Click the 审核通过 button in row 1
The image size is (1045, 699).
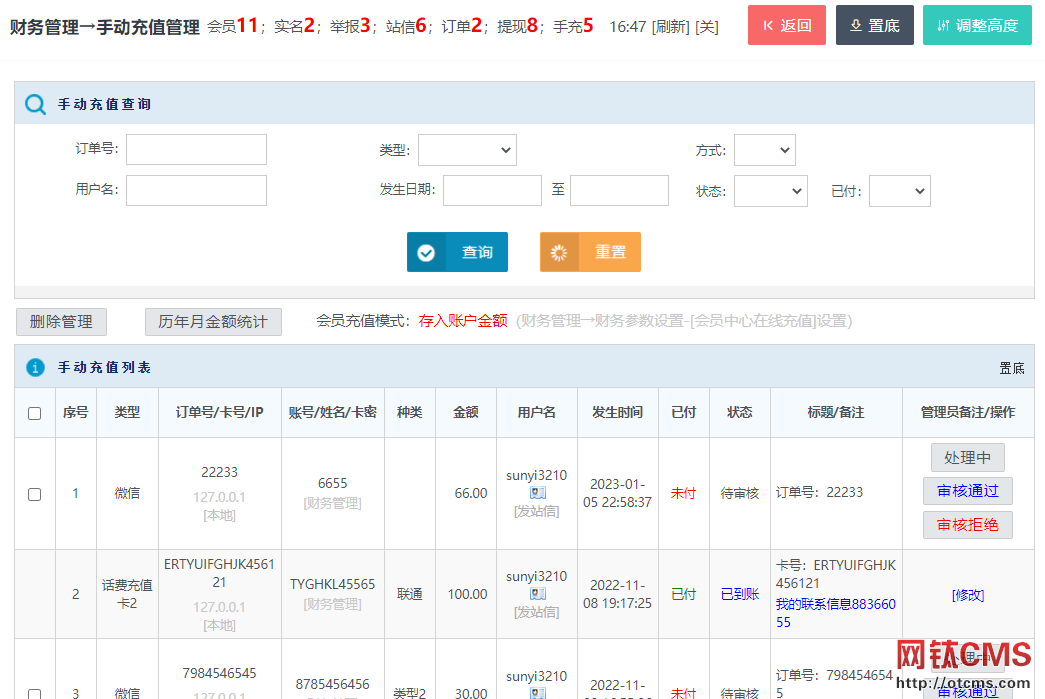967,491
